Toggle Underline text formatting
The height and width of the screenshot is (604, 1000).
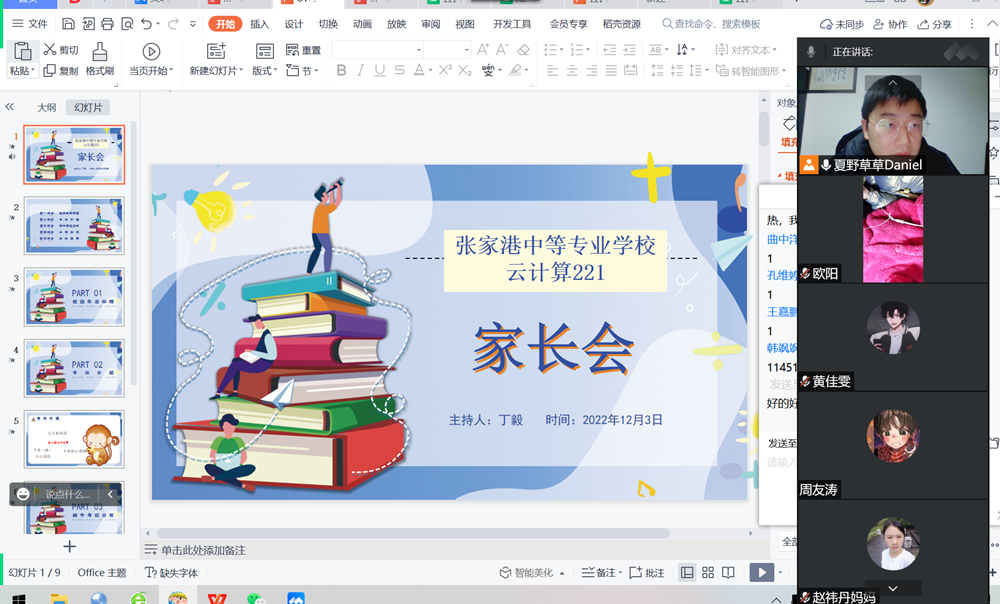(x=379, y=71)
